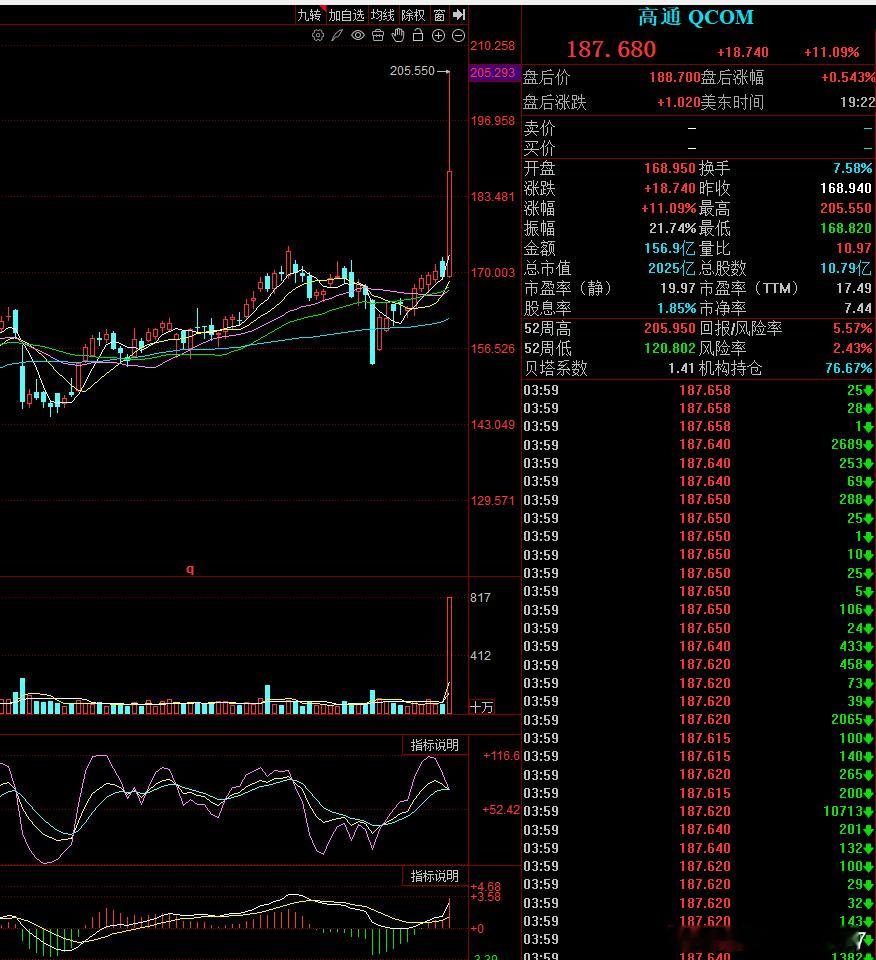Open chart settings gear icon
This screenshot has width=876, height=960.
318,36
